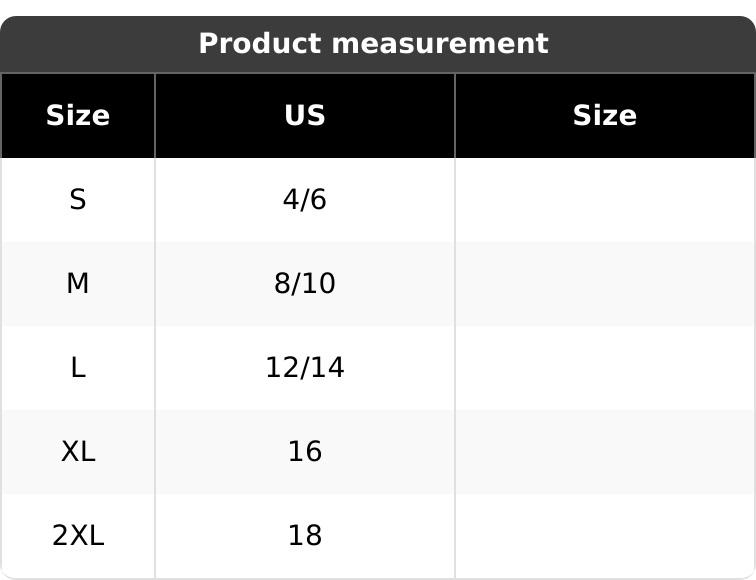Click the US column header
Screen dimensions: 756x580
coord(305,116)
